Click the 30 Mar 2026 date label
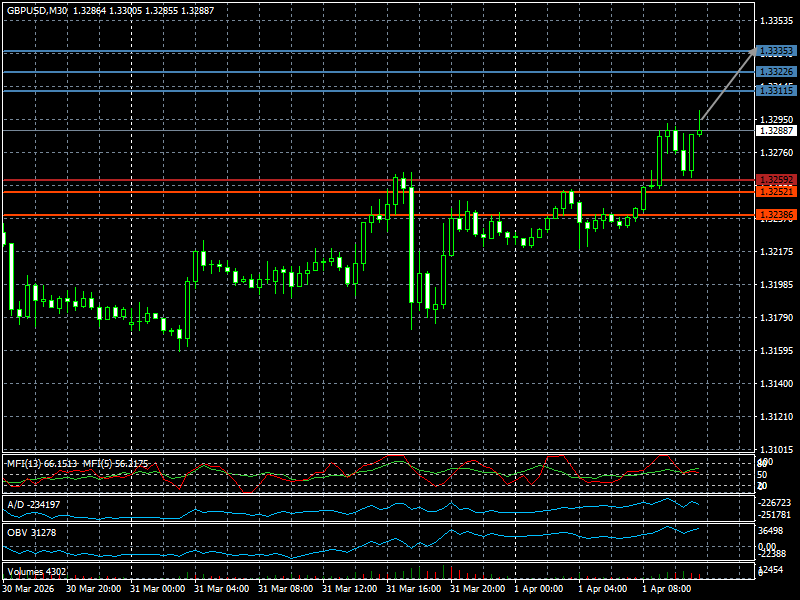 (x=30, y=589)
